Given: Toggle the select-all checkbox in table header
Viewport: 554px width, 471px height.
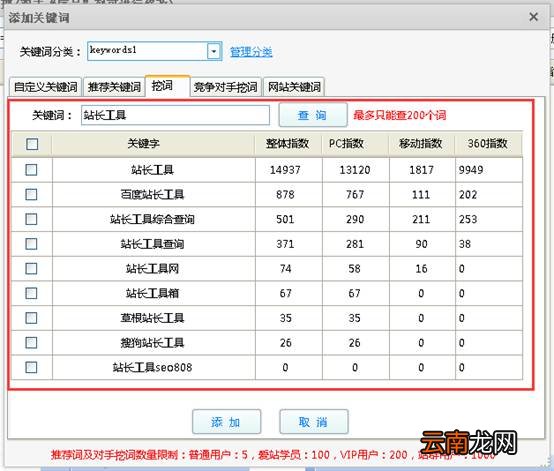Looking at the screenshot, I should pyautogui.click(x=32, y=144).
